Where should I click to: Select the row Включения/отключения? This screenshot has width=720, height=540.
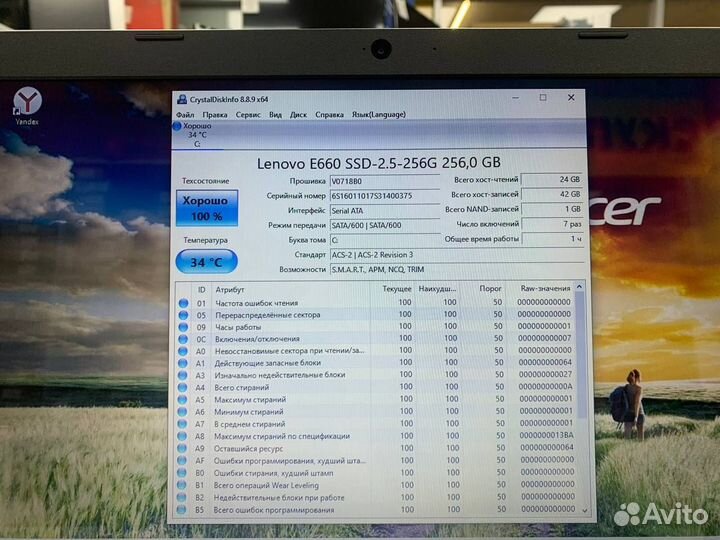click(375, 338)
